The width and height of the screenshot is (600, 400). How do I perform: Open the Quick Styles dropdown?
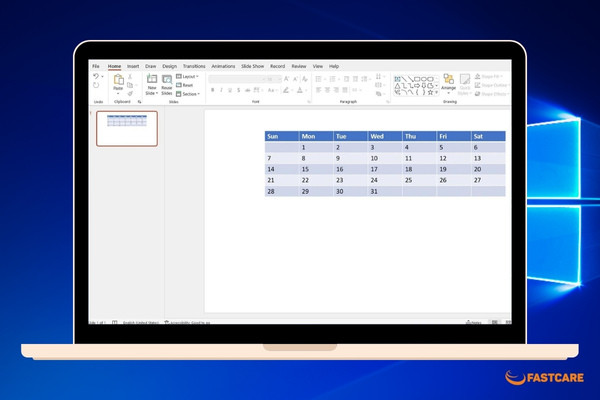[465, 85]
